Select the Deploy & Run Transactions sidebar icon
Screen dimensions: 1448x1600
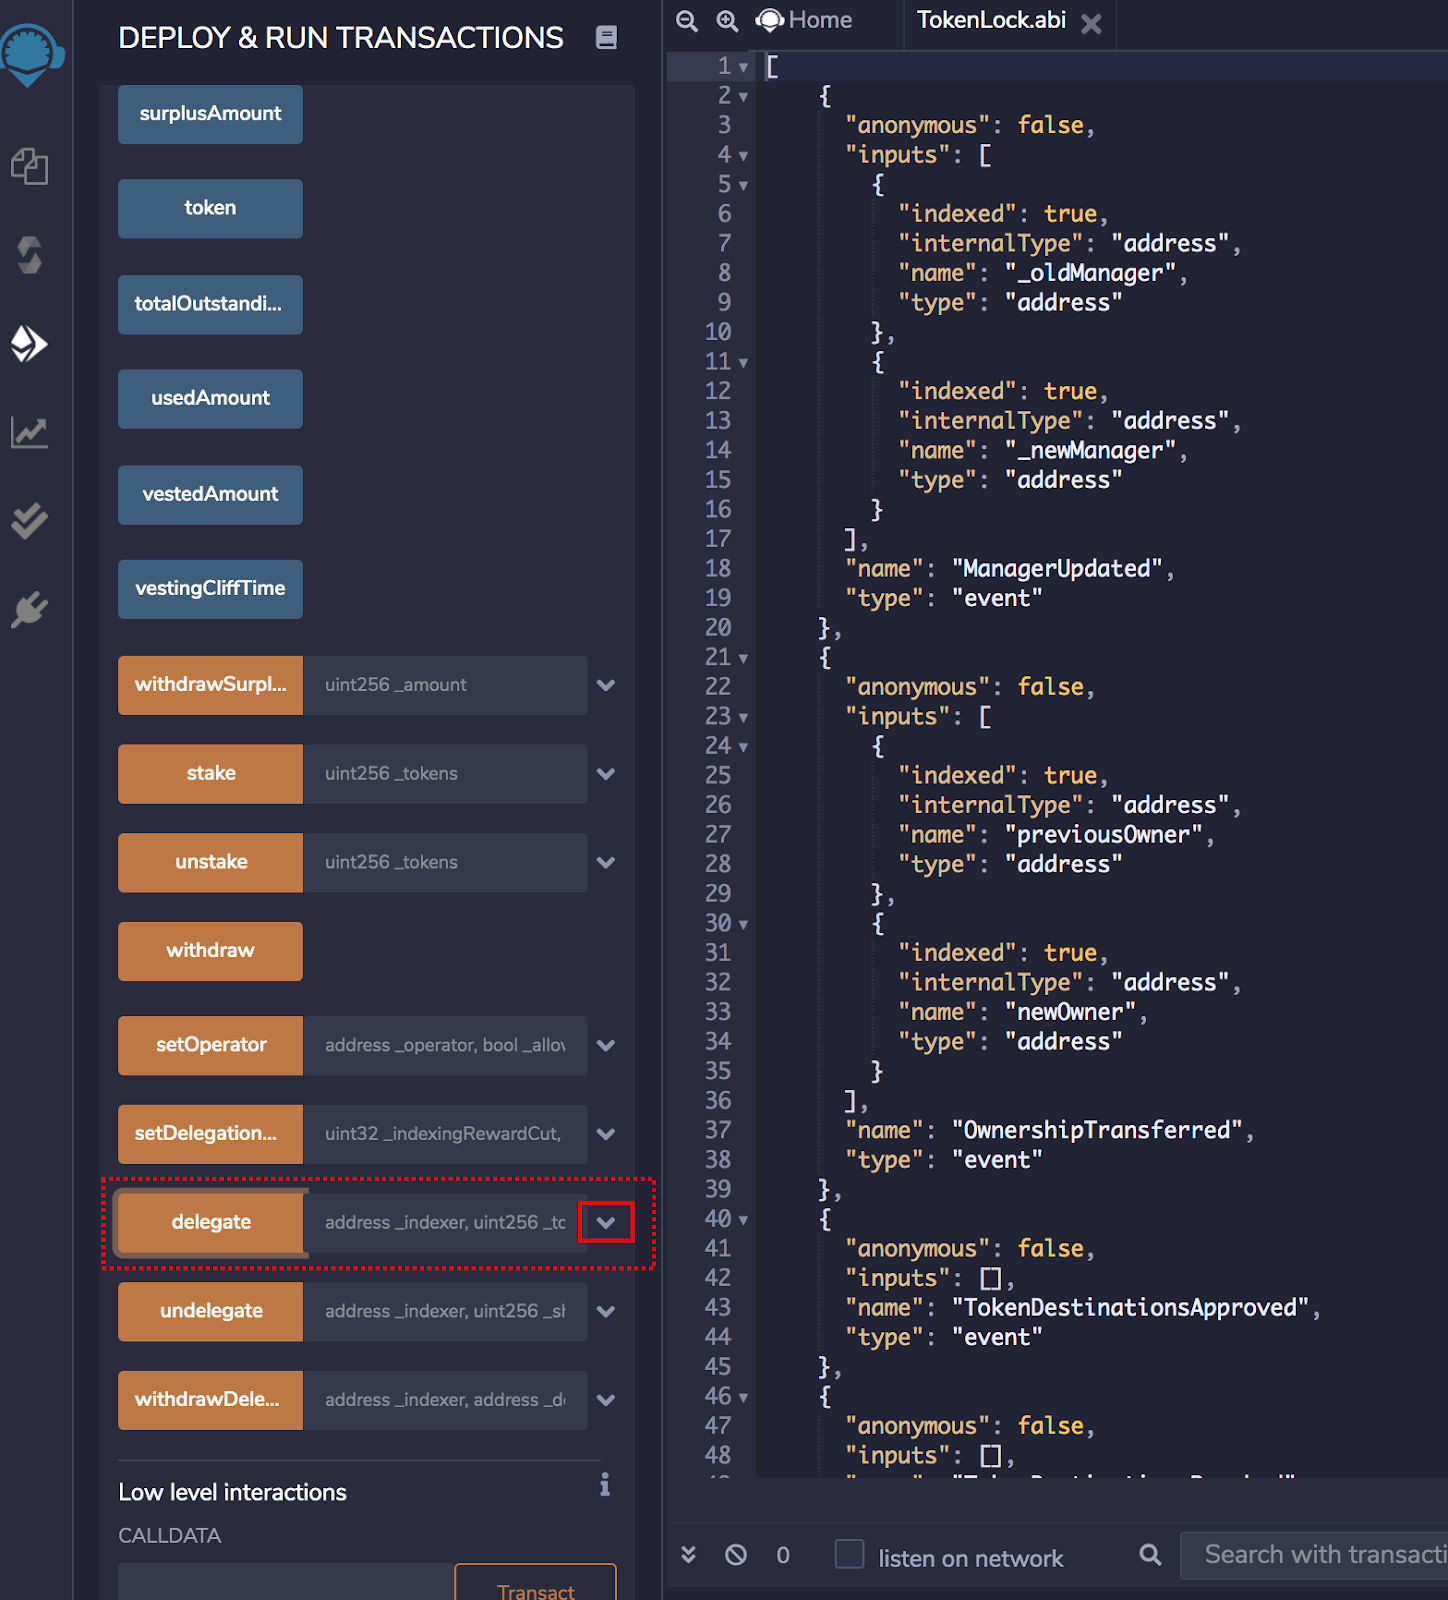click(x=29, y=344)
